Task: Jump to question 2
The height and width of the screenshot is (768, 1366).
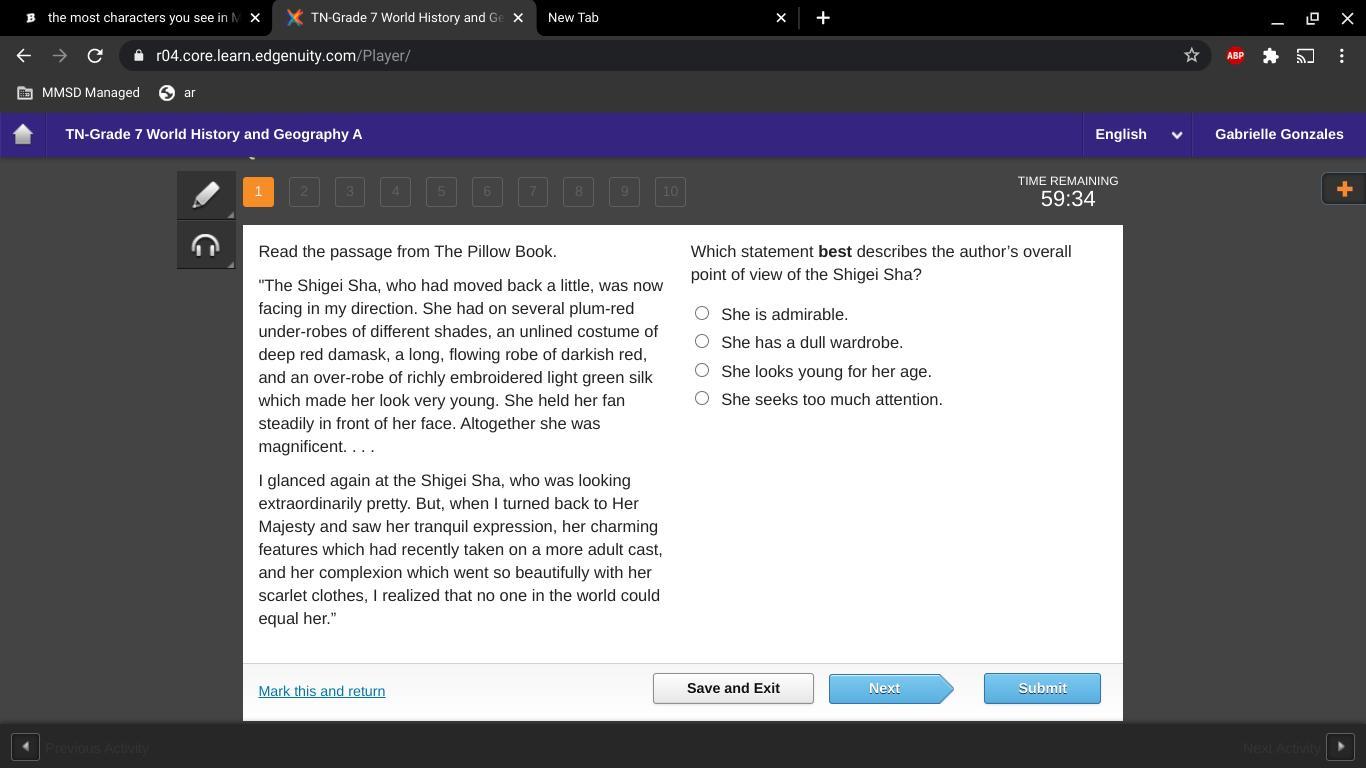Action: [304, 191]
